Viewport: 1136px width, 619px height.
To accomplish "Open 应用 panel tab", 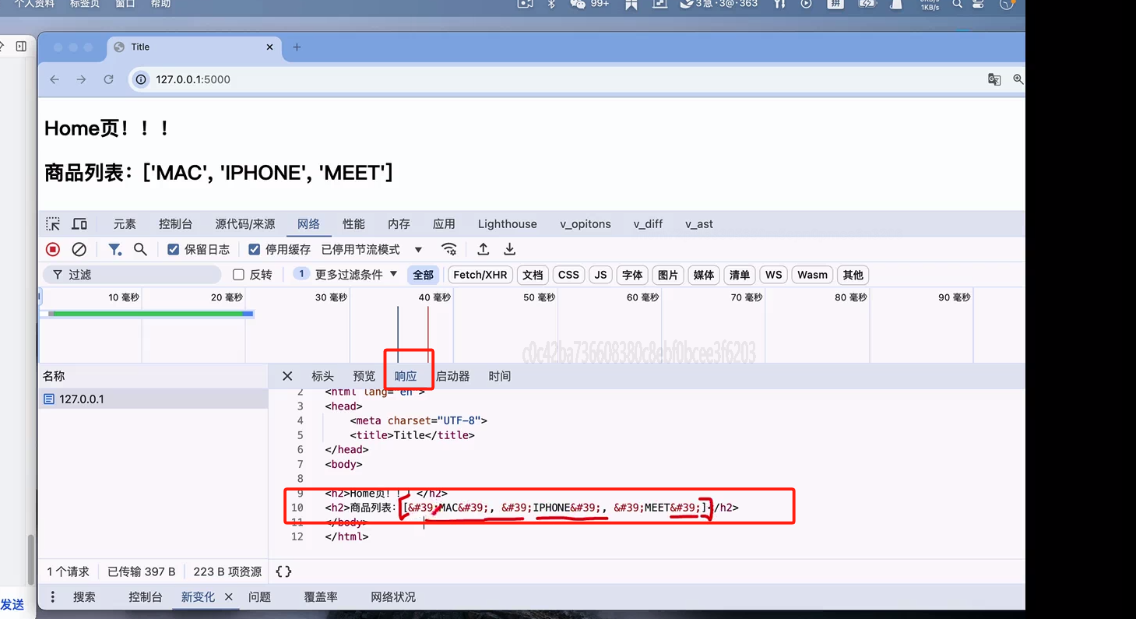I will point(443,224).
